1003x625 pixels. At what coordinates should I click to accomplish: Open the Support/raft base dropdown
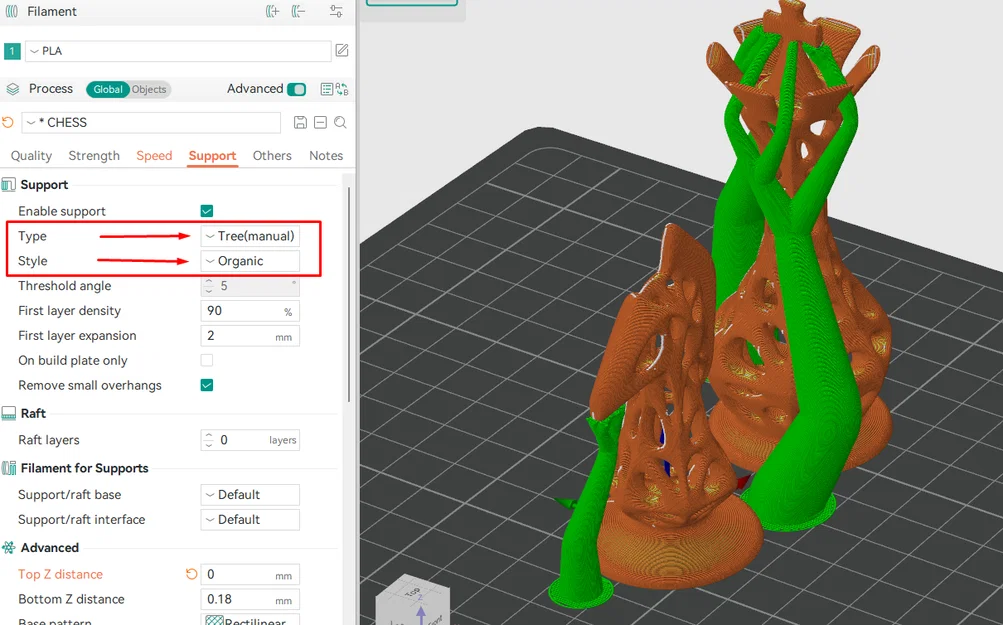click(x=249, y=494)
